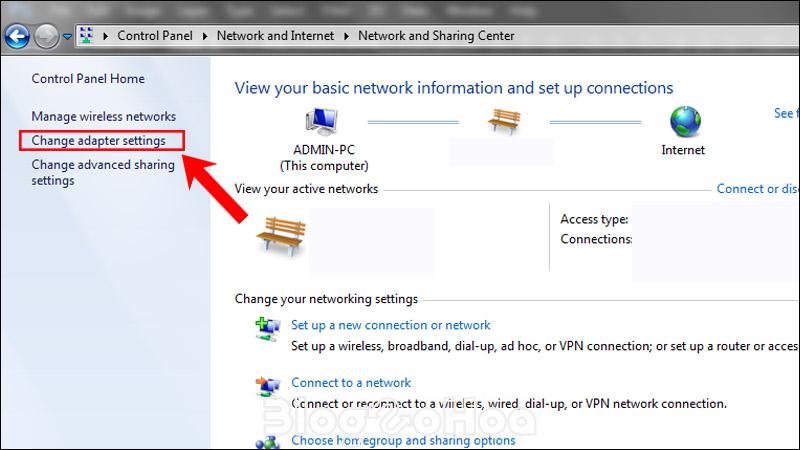
Task: Click Connect or disconnect link
Action: click(x=758, y=189)
